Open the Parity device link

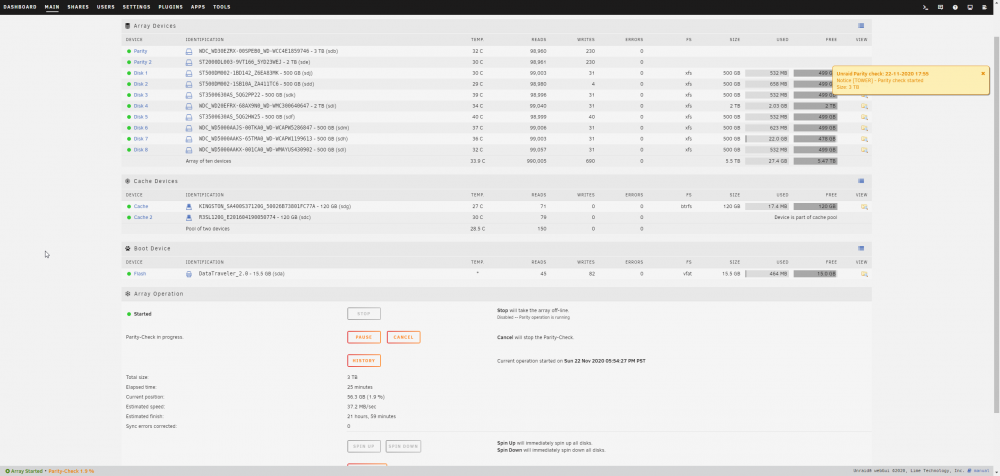coord(140,51)
